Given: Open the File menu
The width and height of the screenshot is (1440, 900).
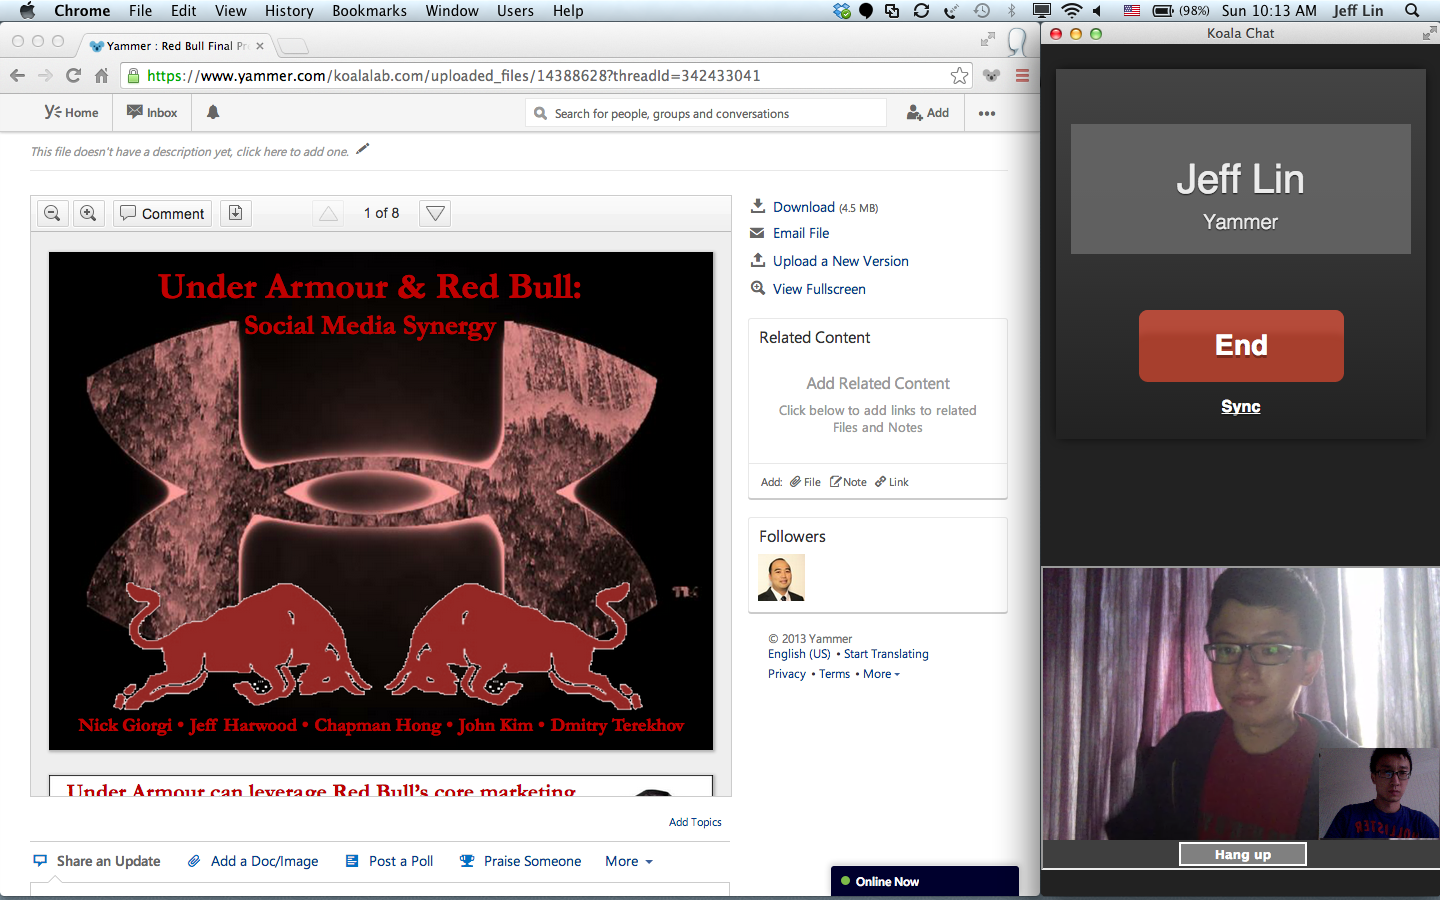Looking at the screenshot, I should tap(140, 11).
